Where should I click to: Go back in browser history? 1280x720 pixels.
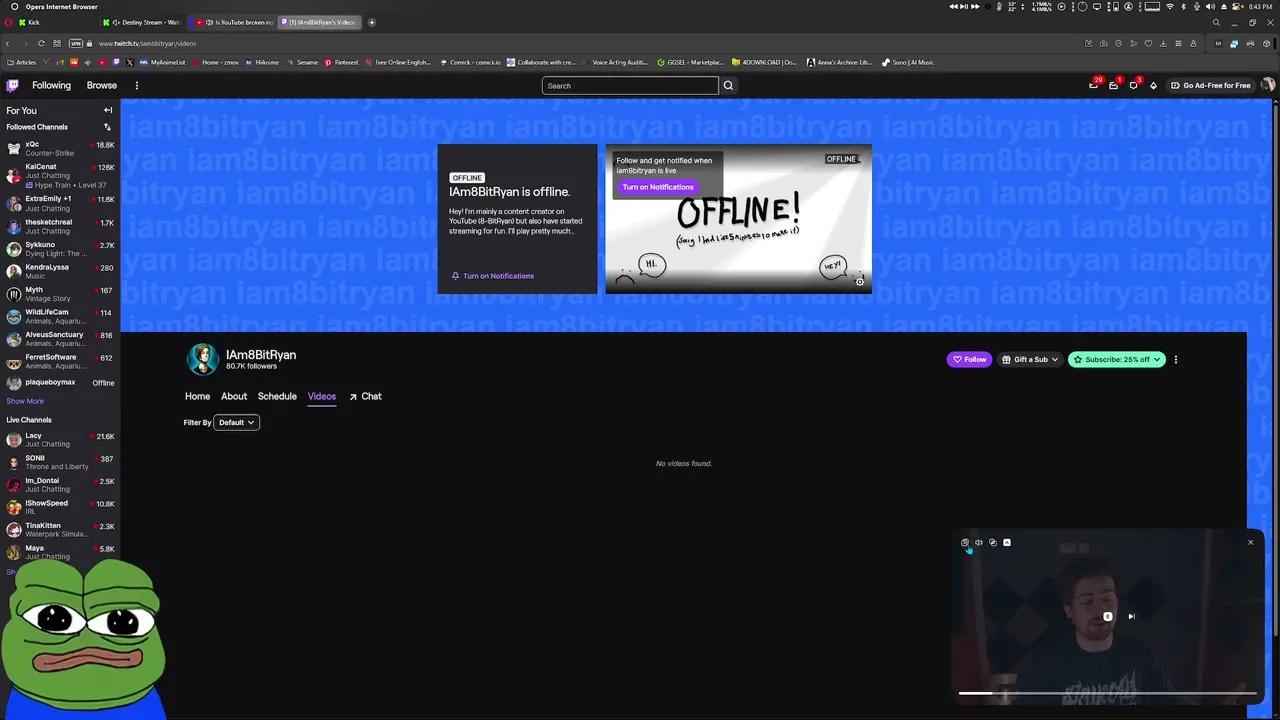click(7, 43)
